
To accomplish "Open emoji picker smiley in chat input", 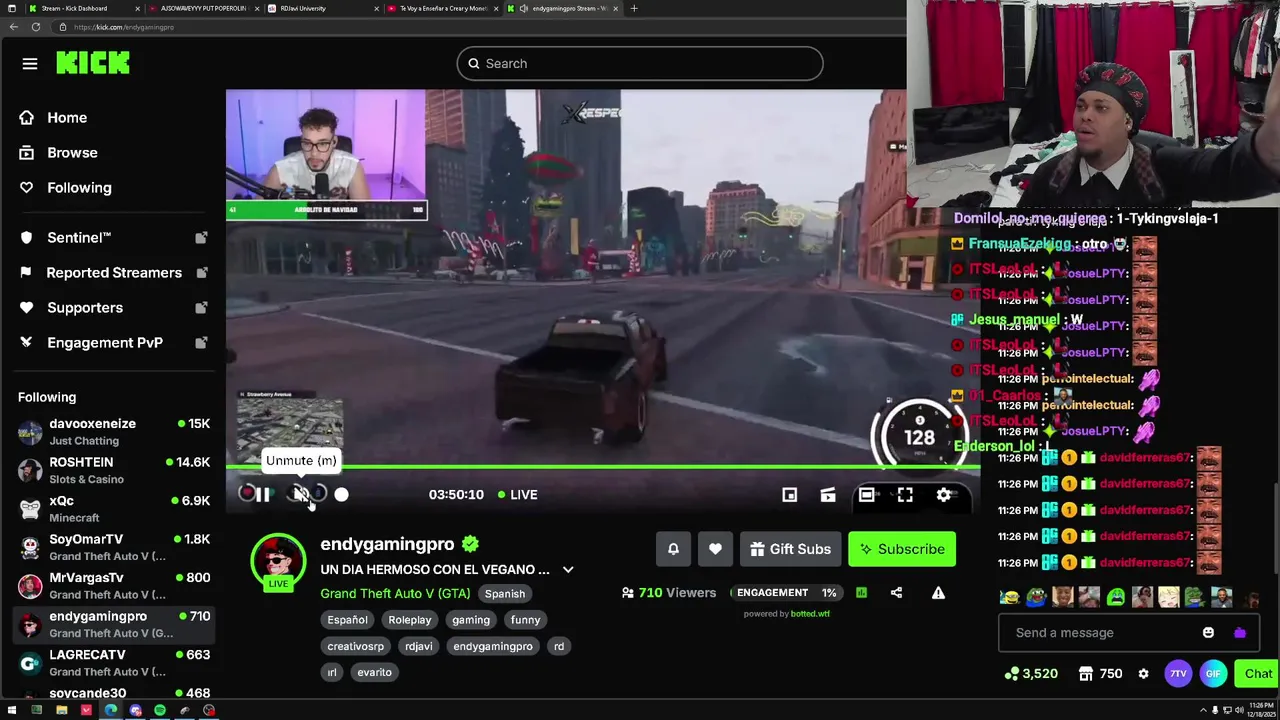I will click(x=1208, y=633).
